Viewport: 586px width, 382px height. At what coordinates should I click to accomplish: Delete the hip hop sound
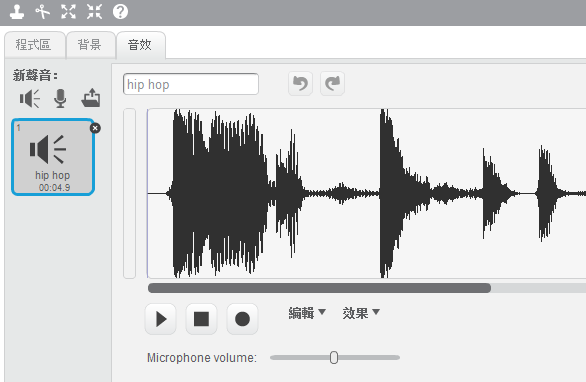click(x=95, y=128)
